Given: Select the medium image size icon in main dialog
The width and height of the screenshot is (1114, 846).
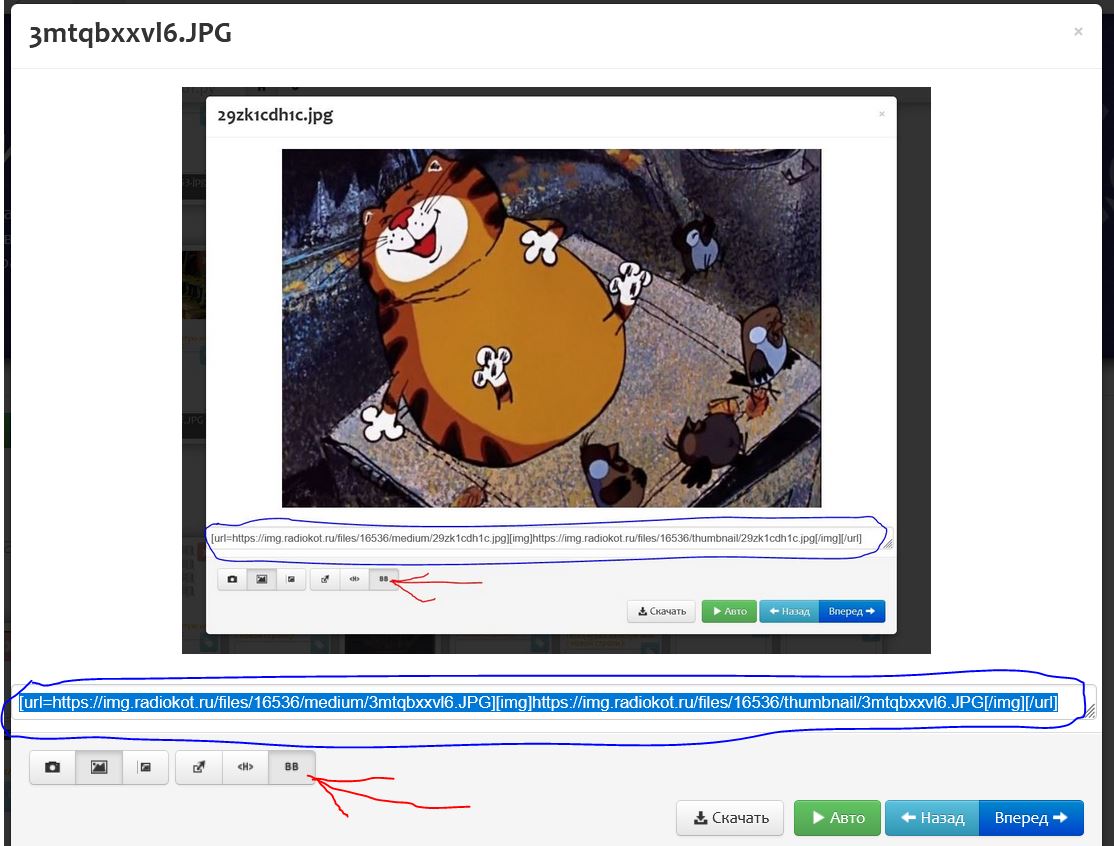Looking at the screenshot, I should pos(99,767).
